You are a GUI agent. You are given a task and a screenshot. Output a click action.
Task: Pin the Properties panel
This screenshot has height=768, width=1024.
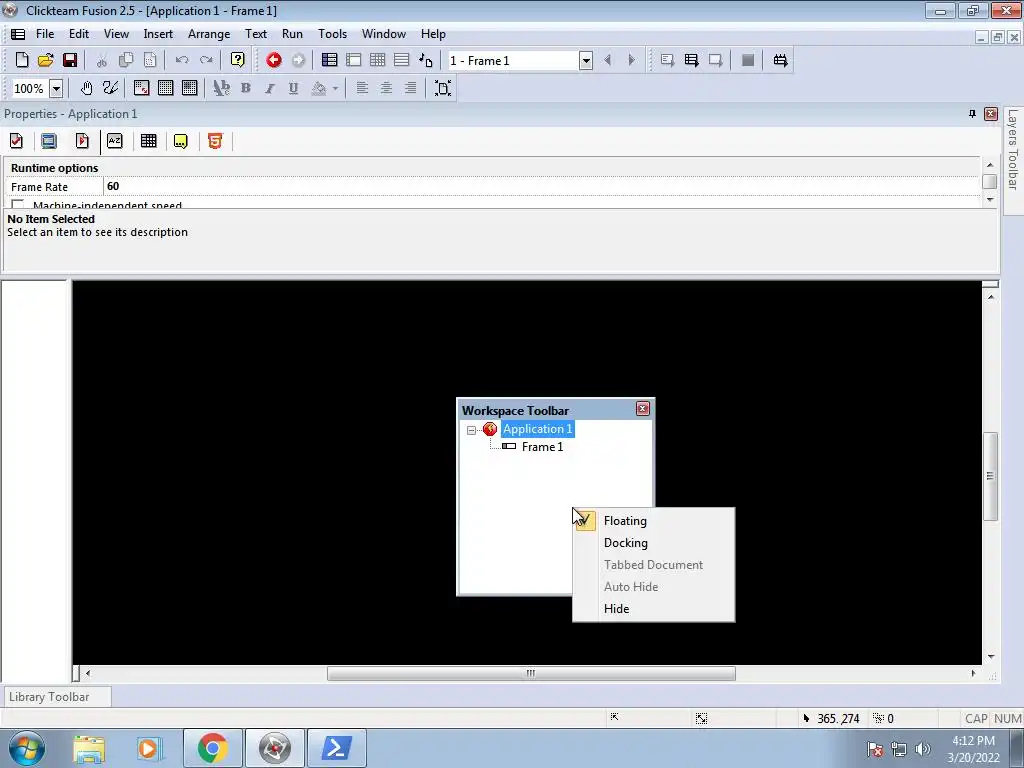[x=972, y=114]
